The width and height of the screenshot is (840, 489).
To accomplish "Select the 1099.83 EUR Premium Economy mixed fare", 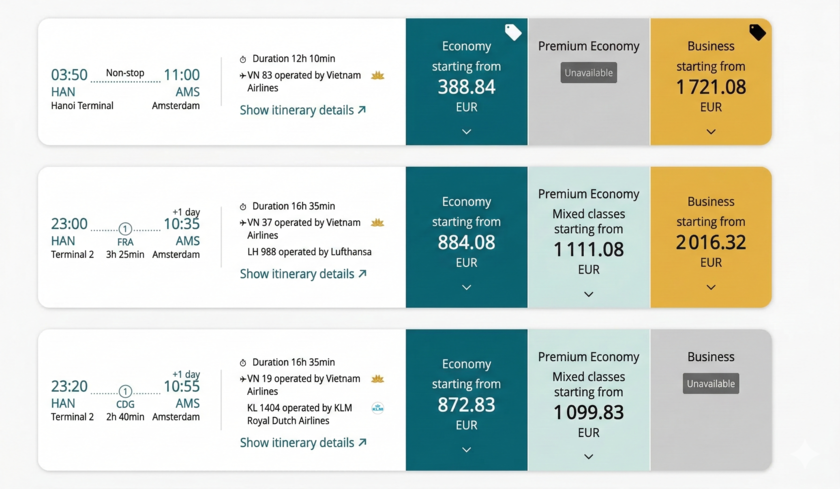I will [x=588, y=412].
